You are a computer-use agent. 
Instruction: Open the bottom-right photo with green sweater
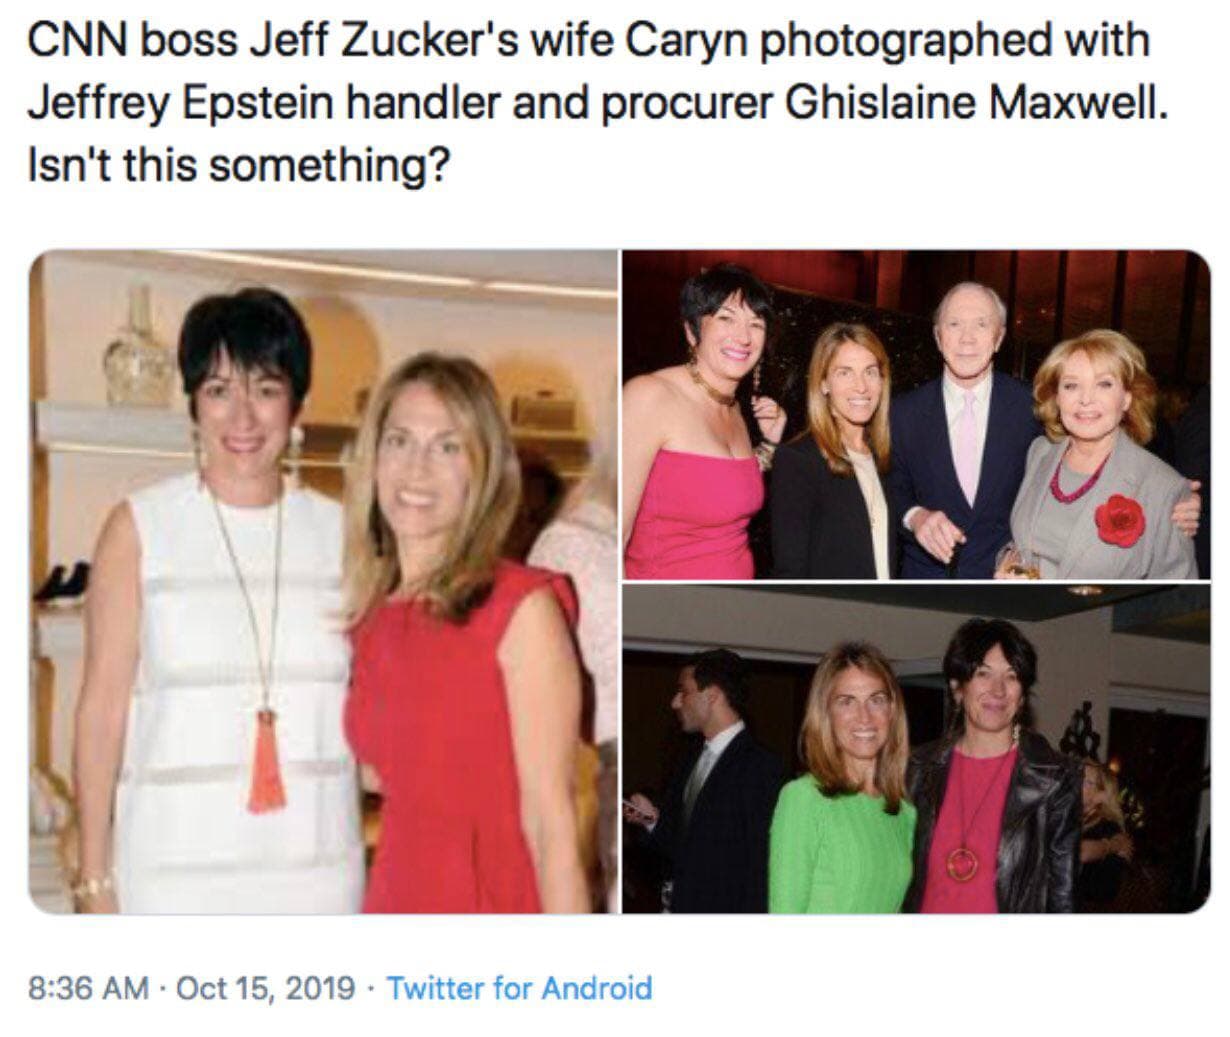[915, 748]
